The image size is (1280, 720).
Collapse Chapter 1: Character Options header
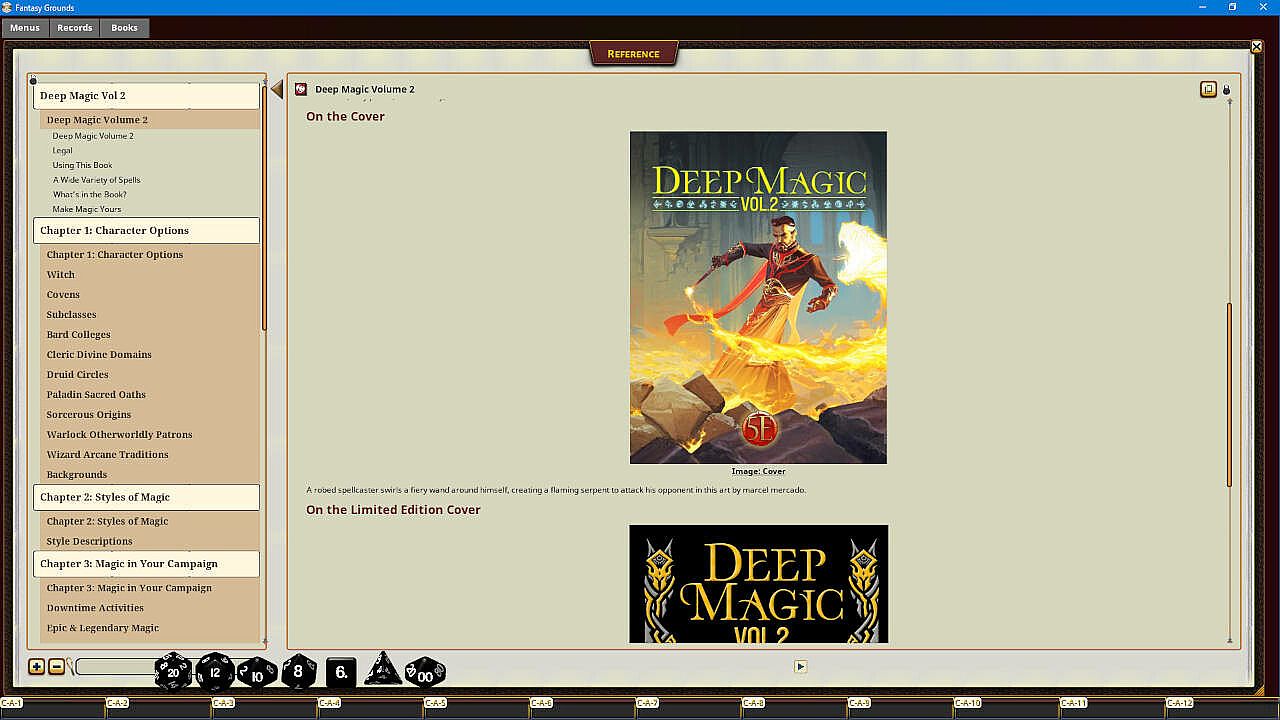tap(146, 230)
